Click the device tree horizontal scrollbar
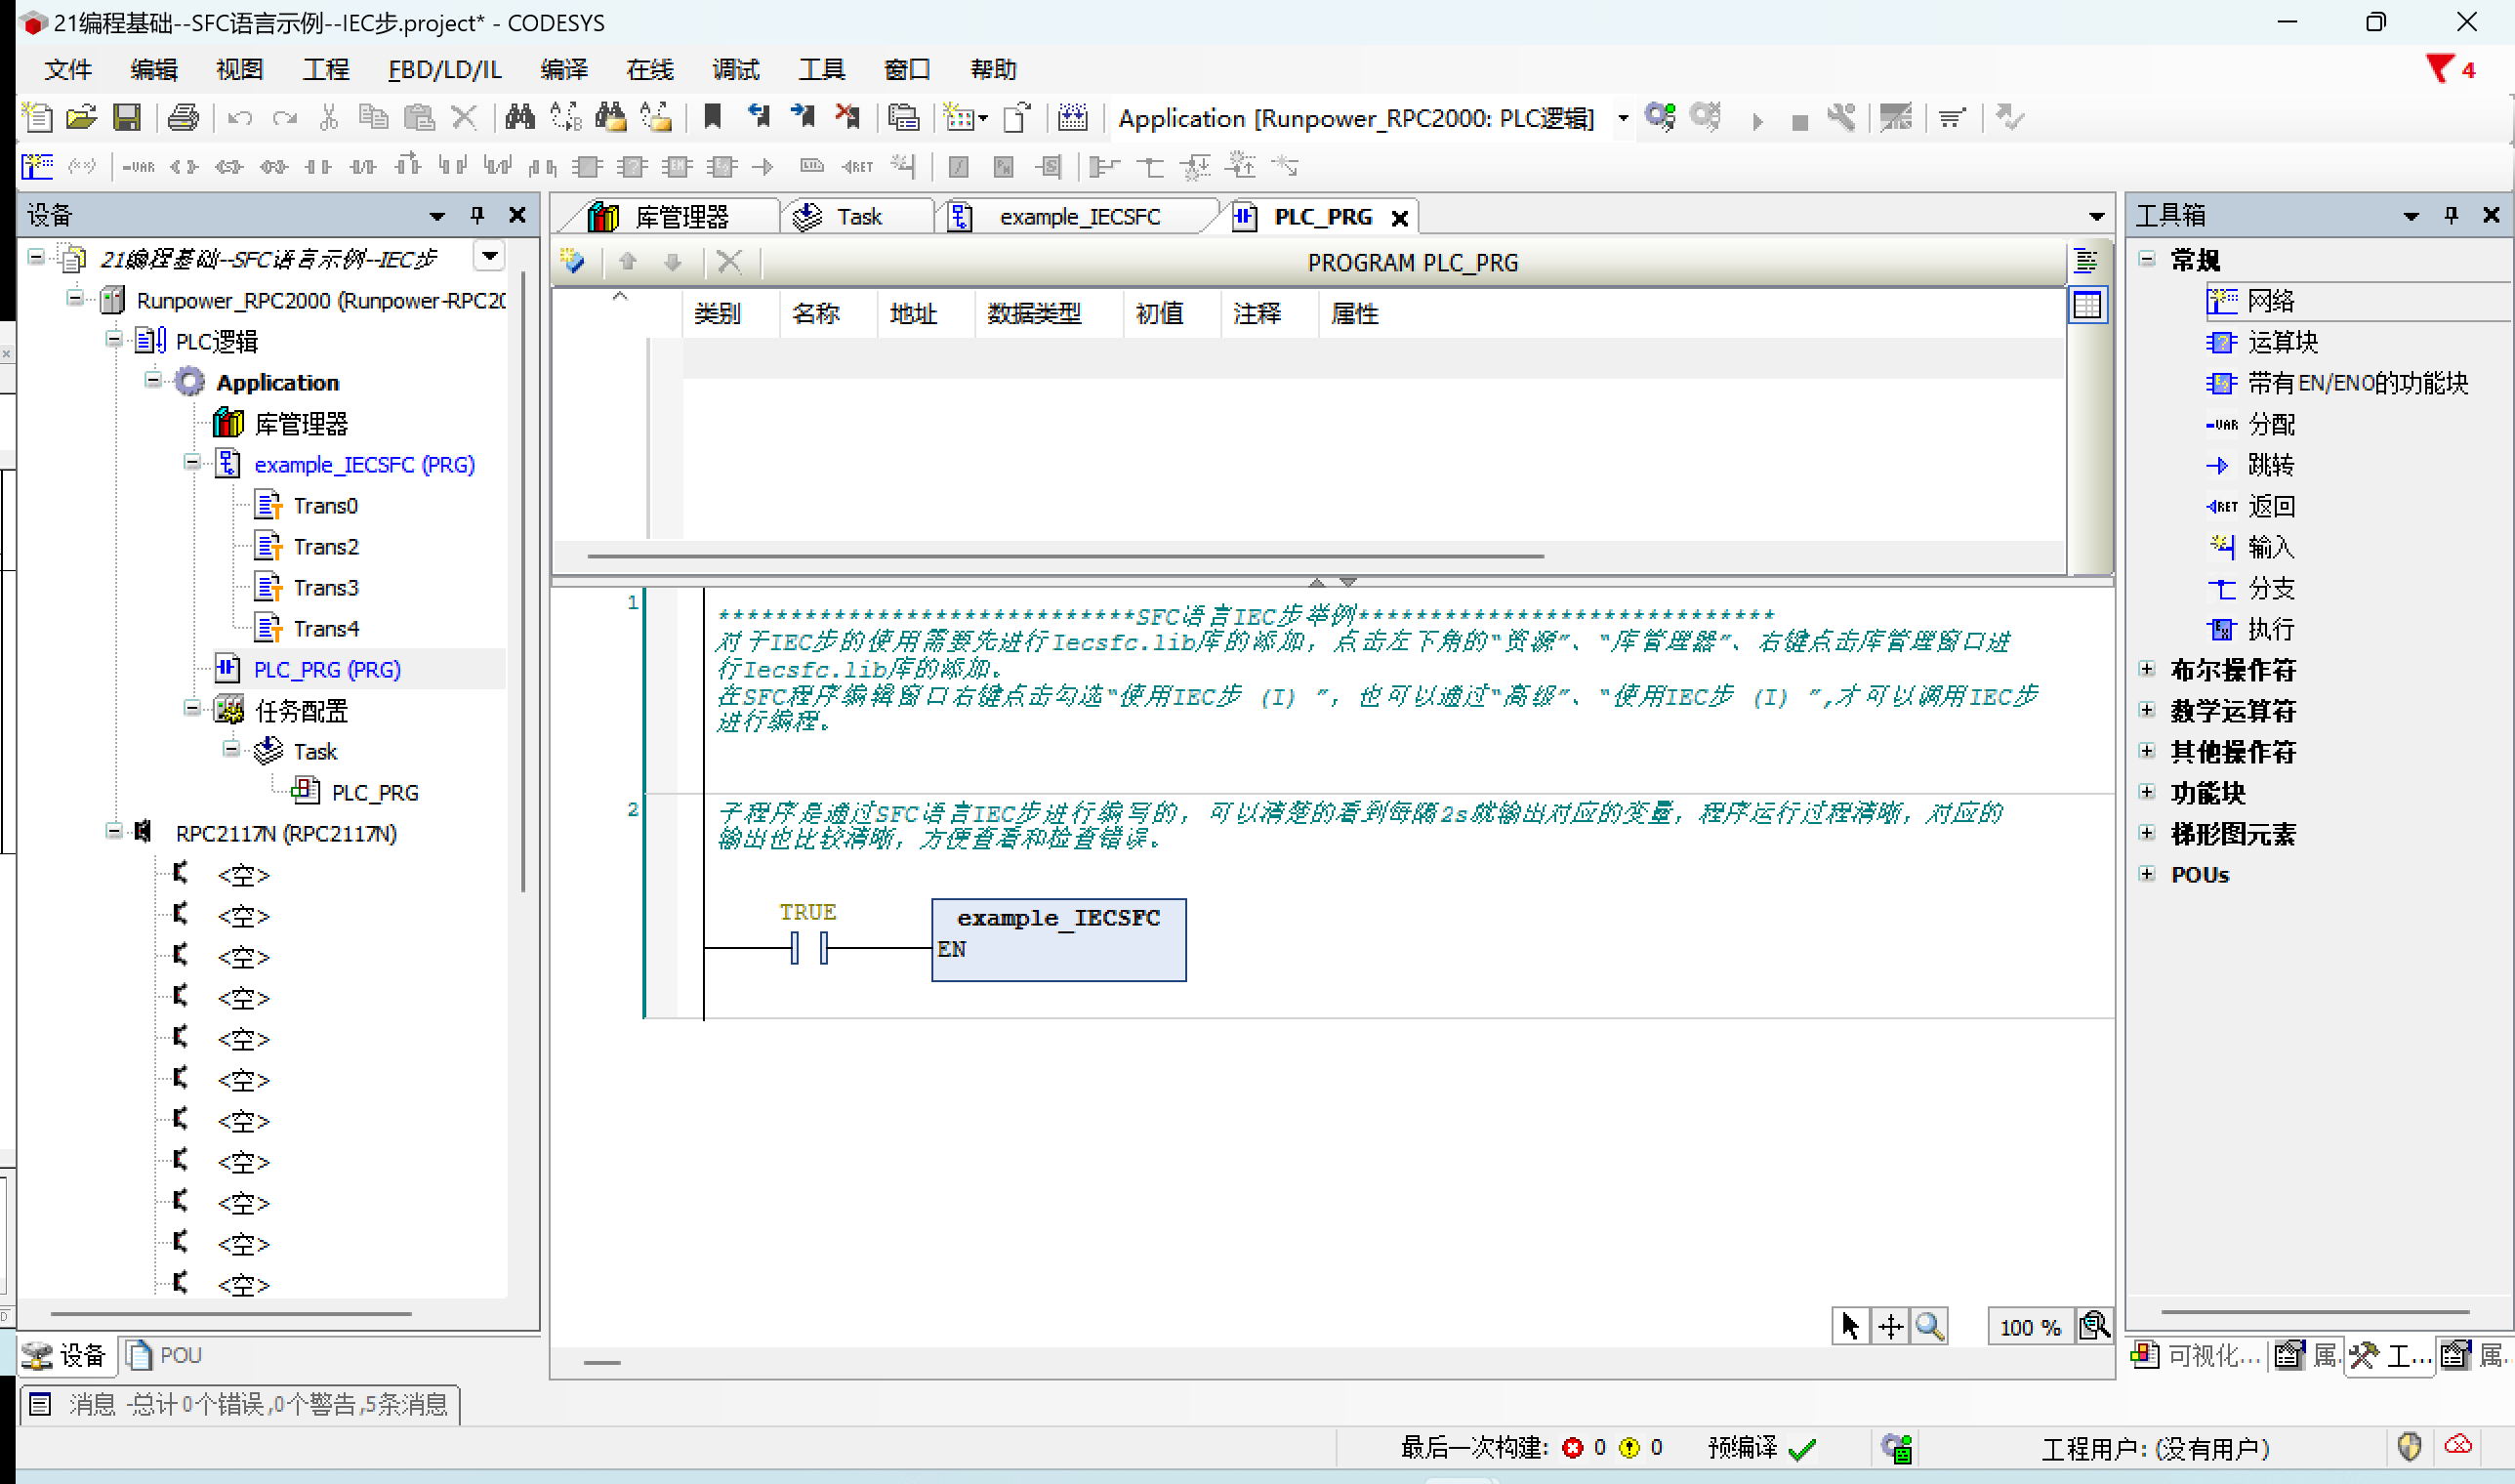 (x=231, y=1313)
